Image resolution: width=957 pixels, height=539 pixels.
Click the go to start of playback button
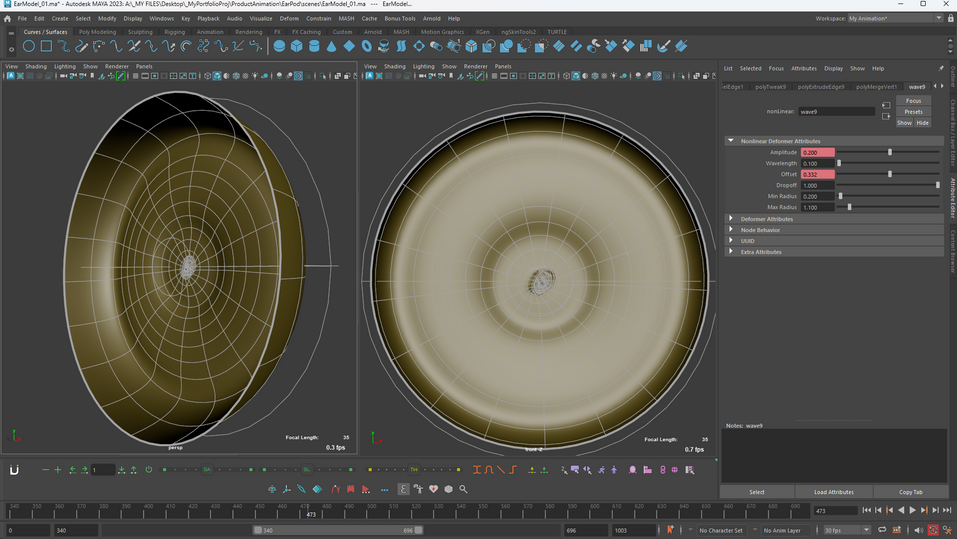[x=867, y=510]
